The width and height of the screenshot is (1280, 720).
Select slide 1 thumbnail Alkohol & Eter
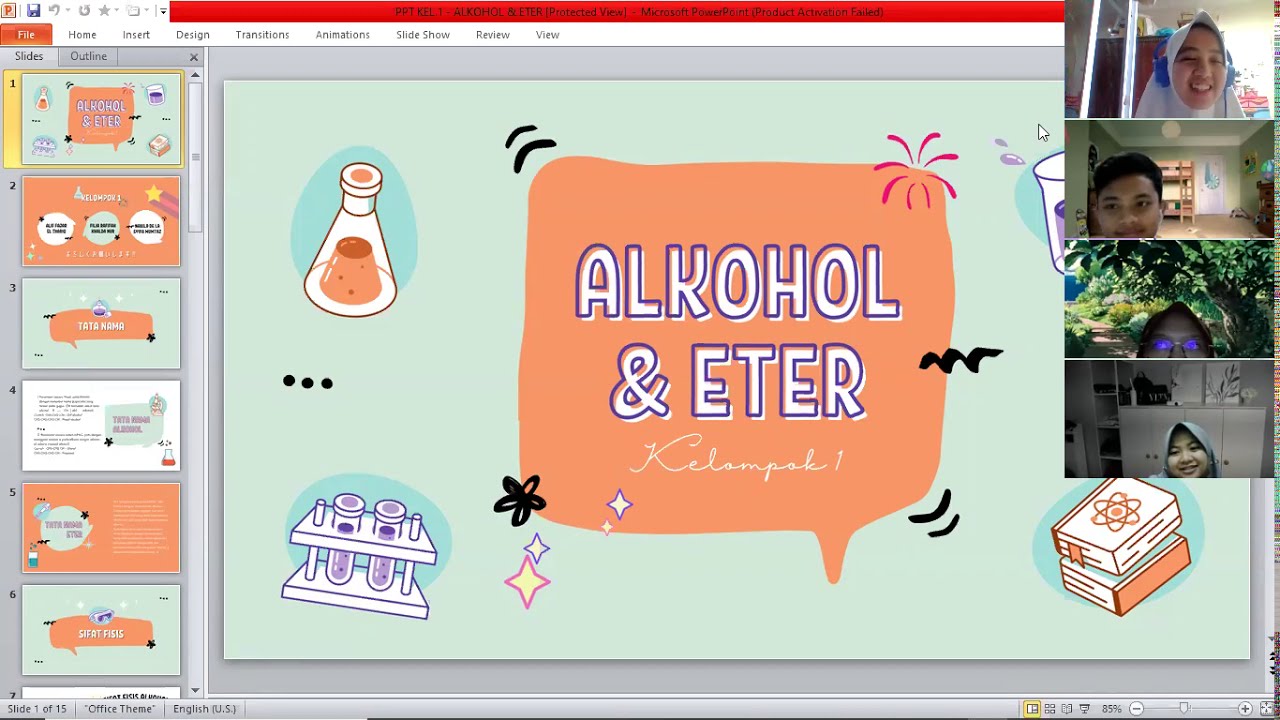point(101,119)
